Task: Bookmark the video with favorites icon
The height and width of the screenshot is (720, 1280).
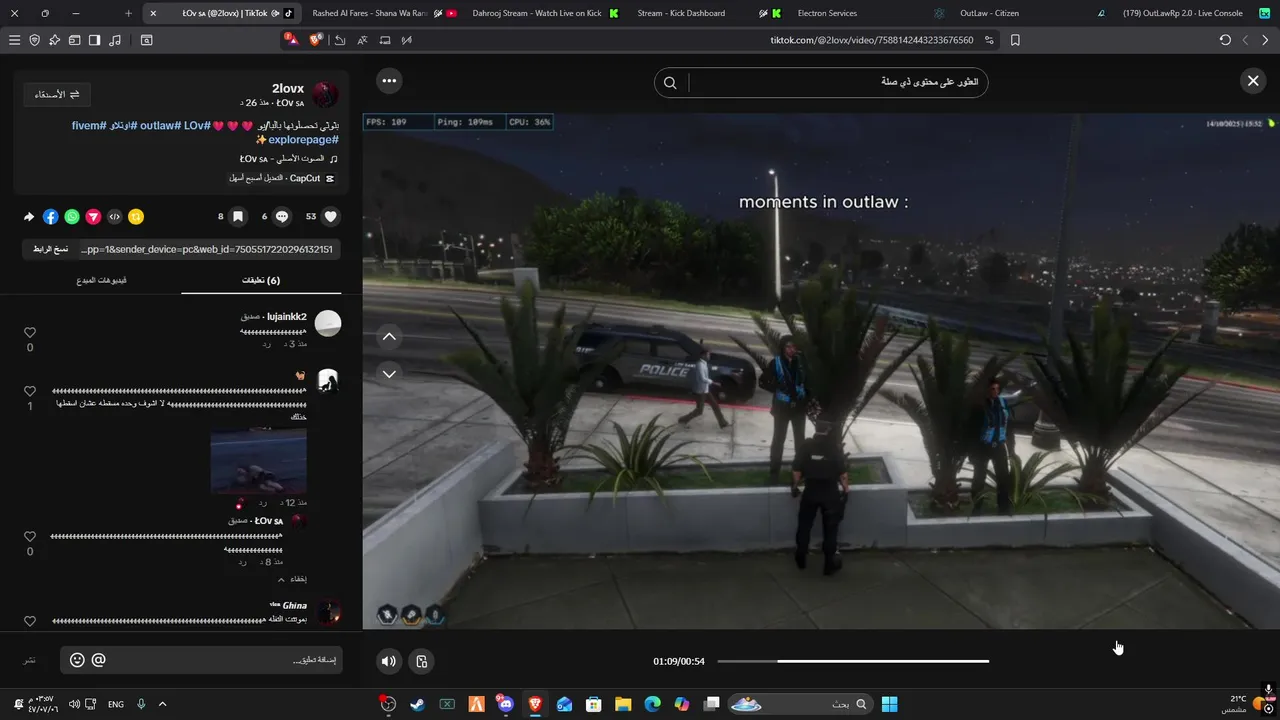Action: 238,216
